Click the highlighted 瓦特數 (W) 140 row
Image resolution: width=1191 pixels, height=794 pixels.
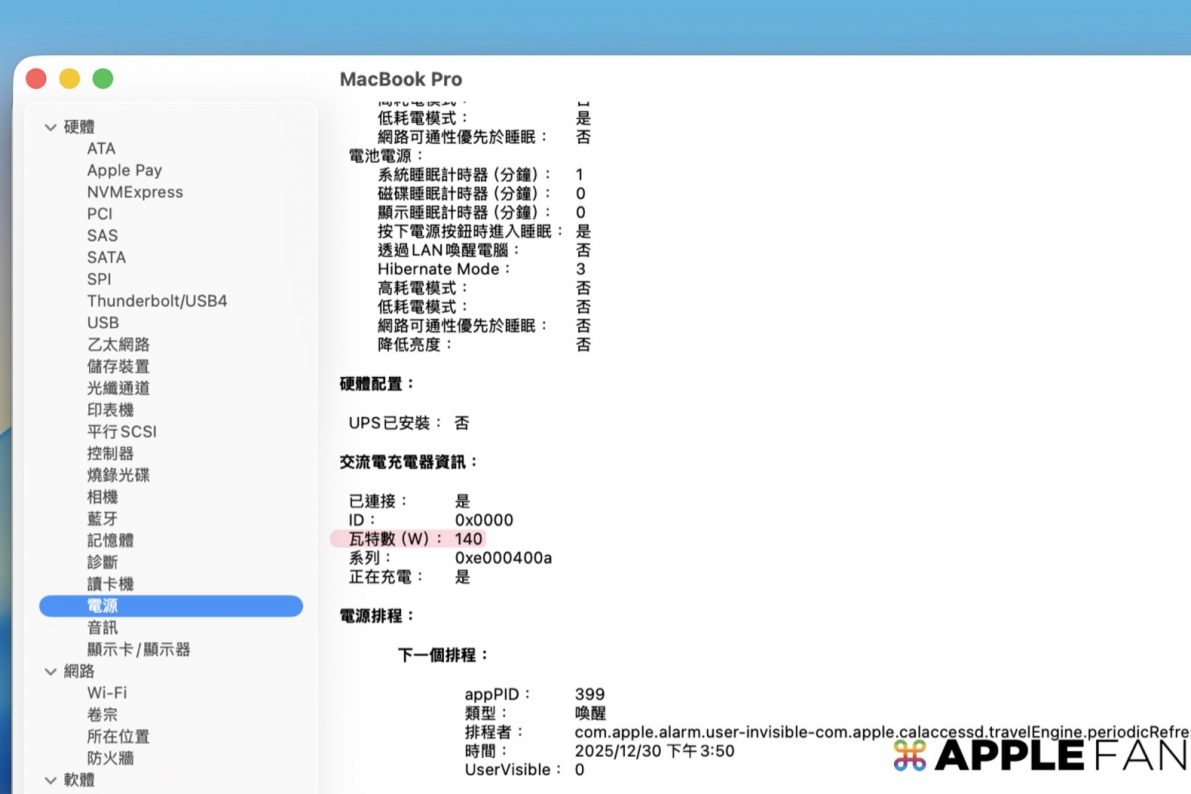[x=408, y=539]
